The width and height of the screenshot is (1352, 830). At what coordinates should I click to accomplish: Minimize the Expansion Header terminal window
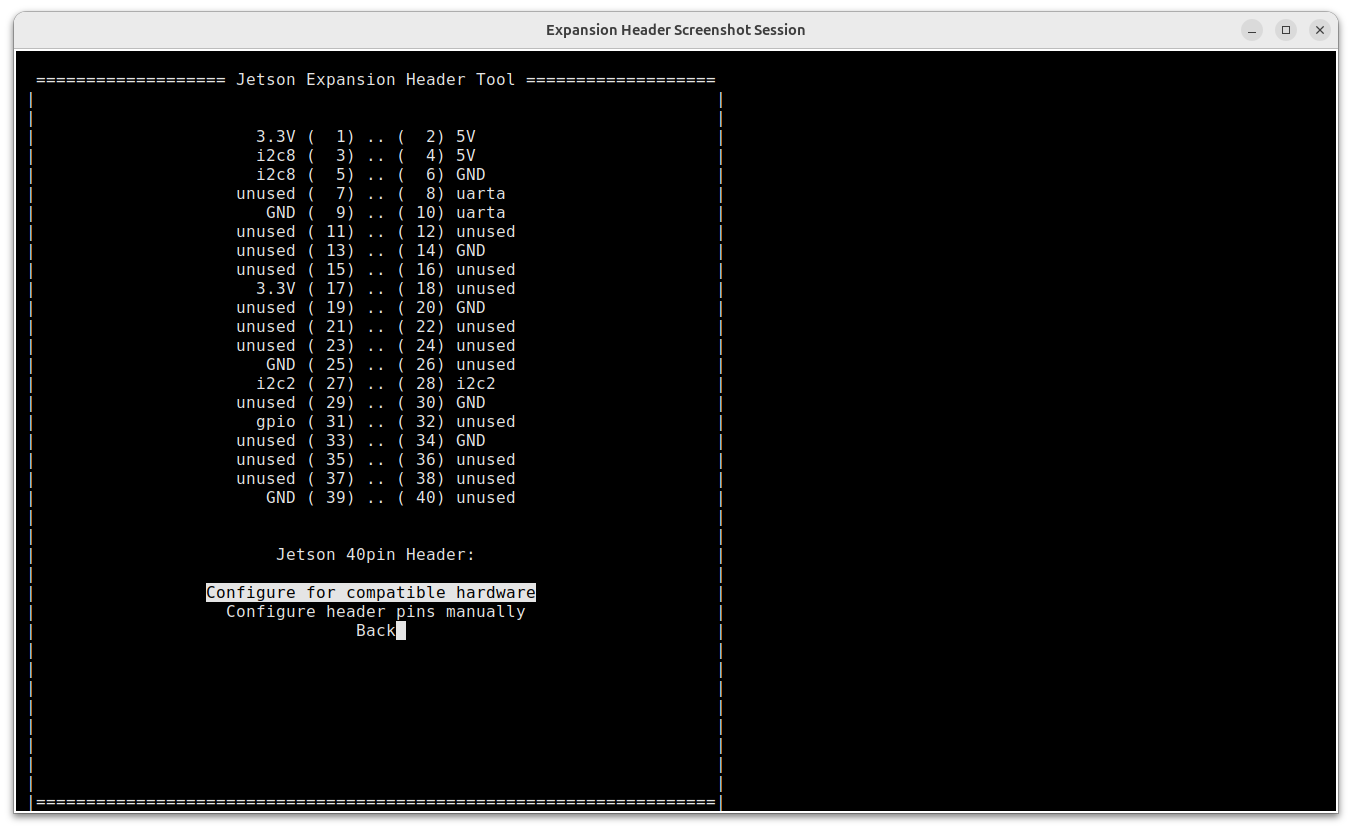tap(1252, 30)
